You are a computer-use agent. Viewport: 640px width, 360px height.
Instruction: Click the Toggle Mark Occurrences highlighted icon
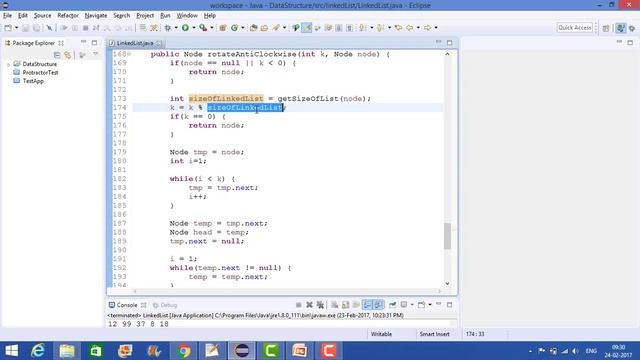pos(307,28)
